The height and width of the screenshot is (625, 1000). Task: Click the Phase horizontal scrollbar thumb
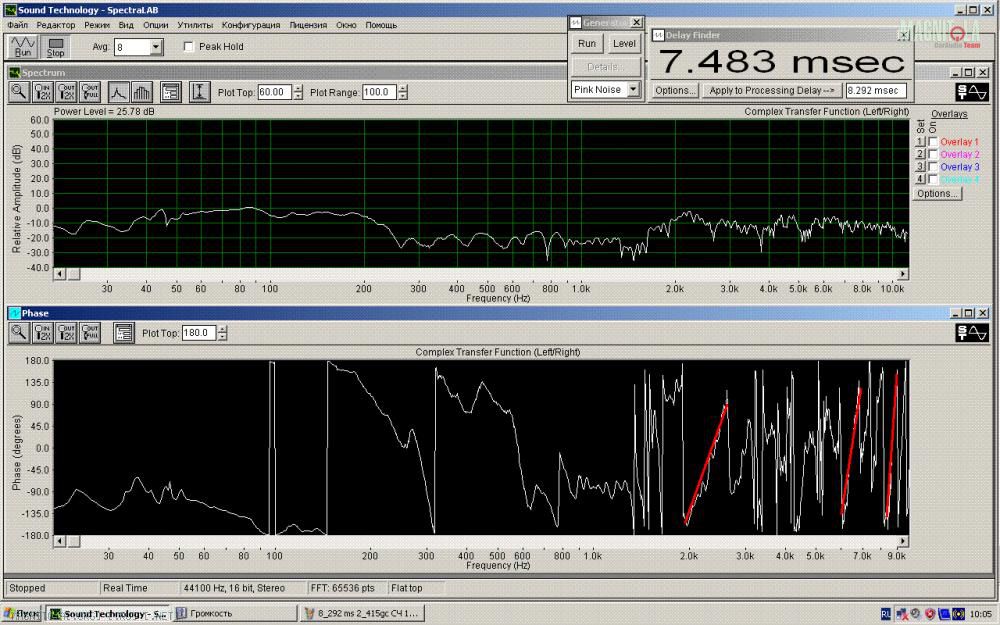74,541
